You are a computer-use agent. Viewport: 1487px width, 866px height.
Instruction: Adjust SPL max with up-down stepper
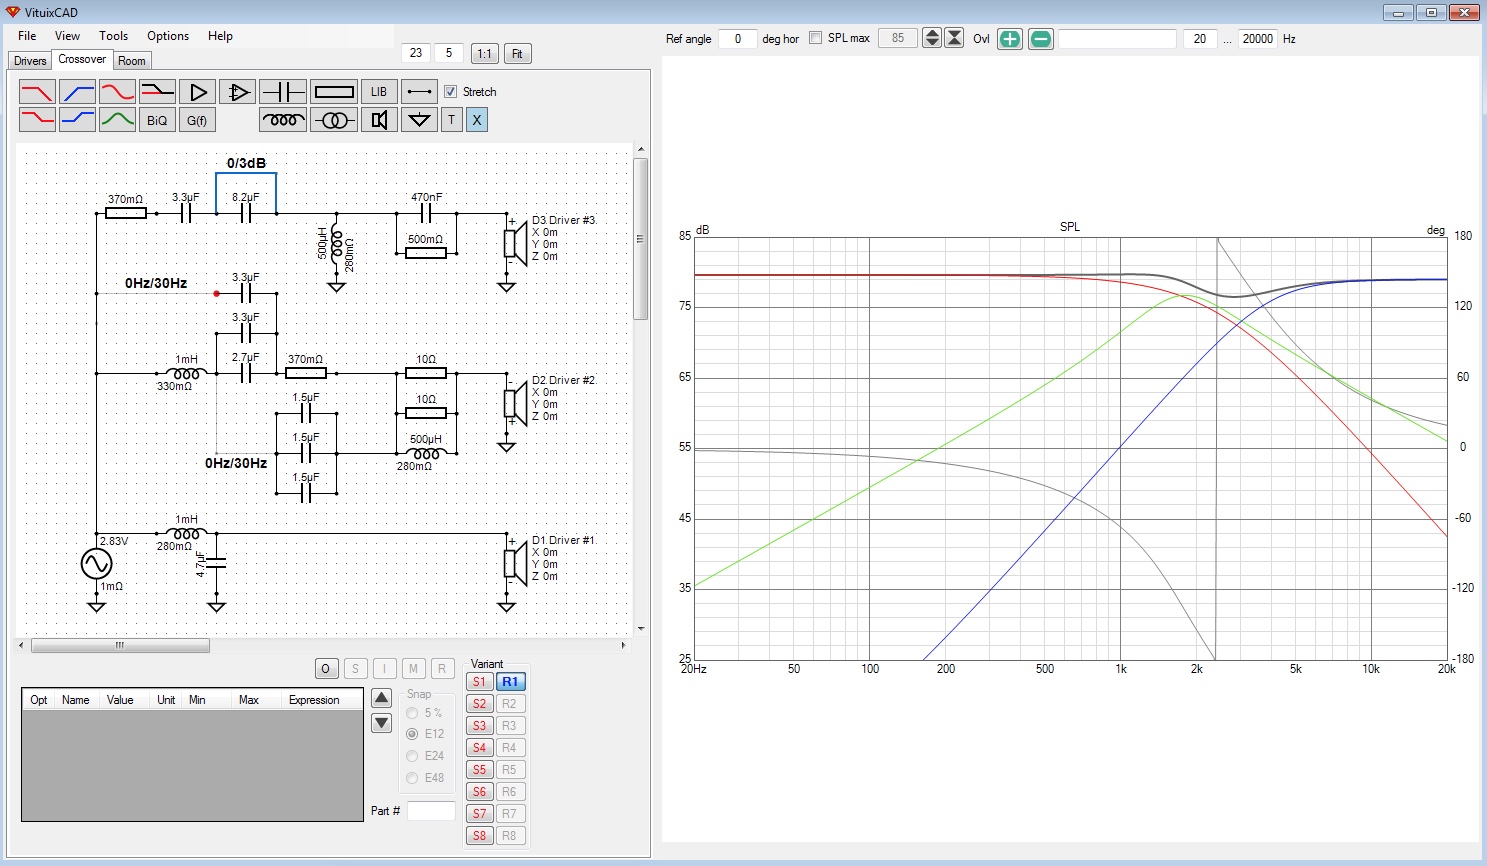932,38
